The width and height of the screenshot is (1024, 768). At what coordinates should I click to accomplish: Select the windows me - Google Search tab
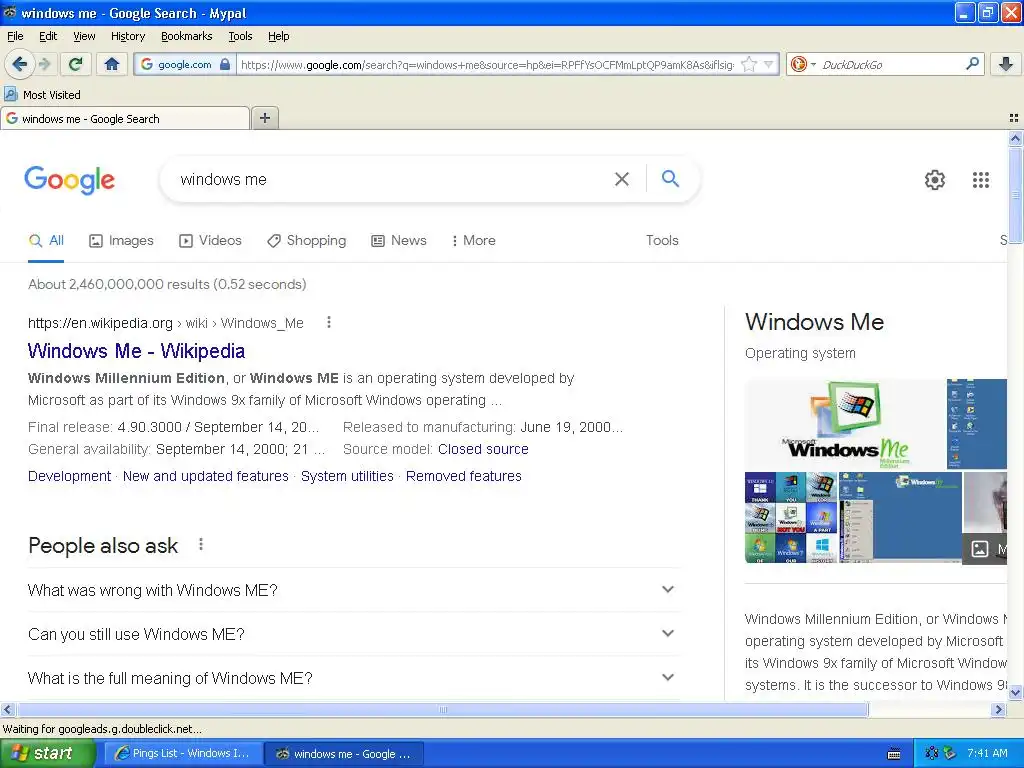[x=125, y=118]
